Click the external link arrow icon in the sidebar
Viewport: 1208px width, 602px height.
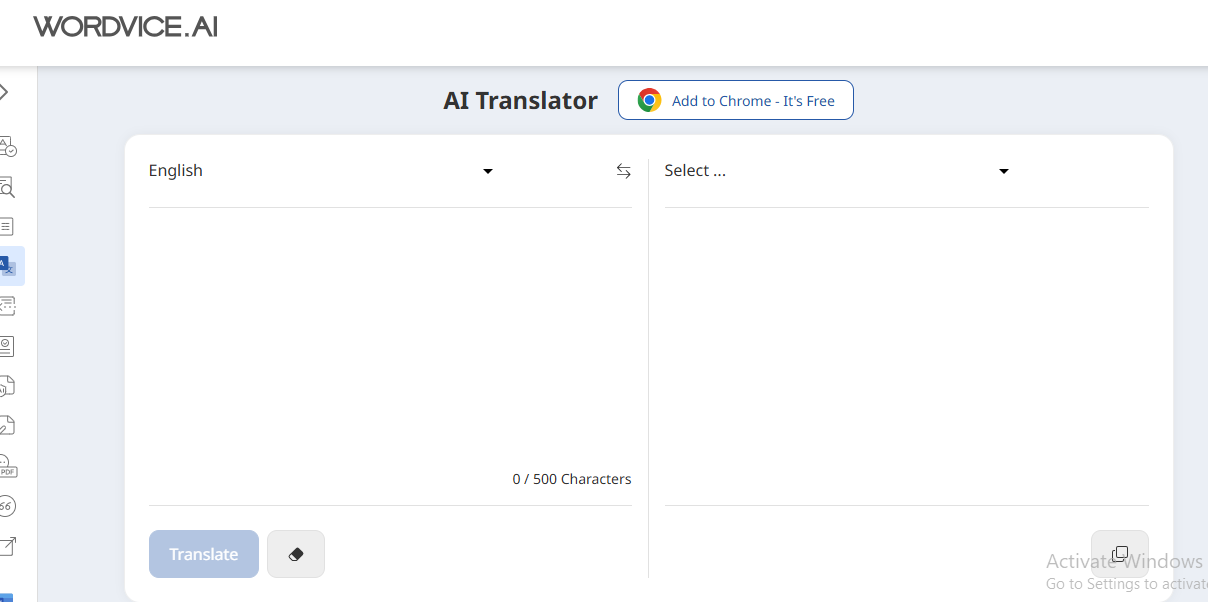pyautogui.click(x=8, y=546)
